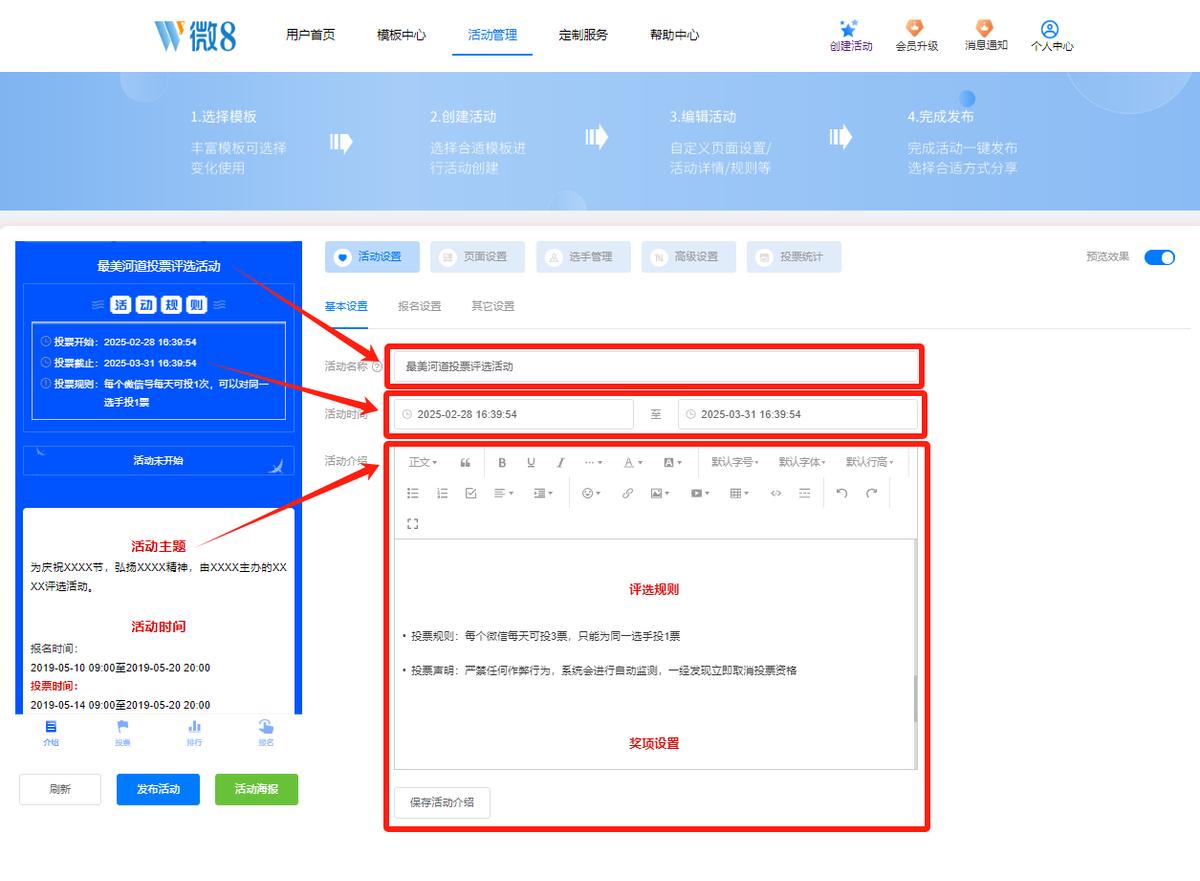Open the 默认字号 font size dropdown
The image size is (1200, 881).
point(735,462)
